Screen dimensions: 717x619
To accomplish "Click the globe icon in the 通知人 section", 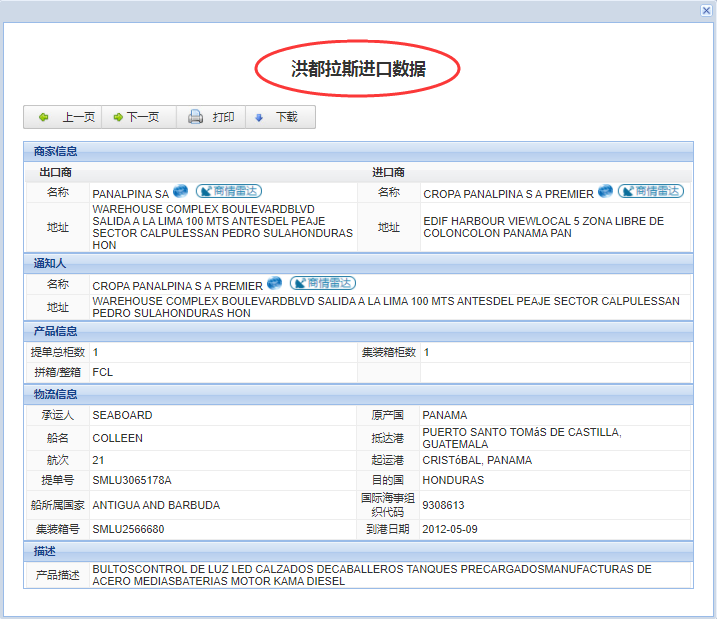I will [274, 284].
